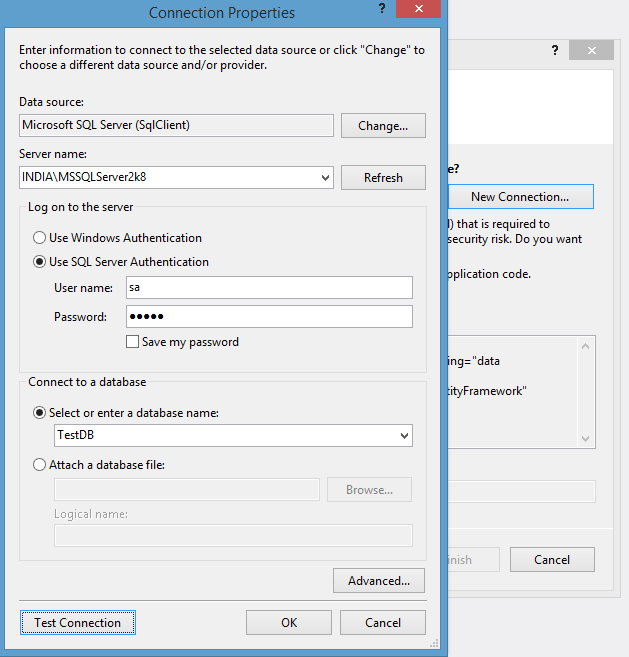Open the TestDB database name dropdown
629x657 pixels.
404,436
